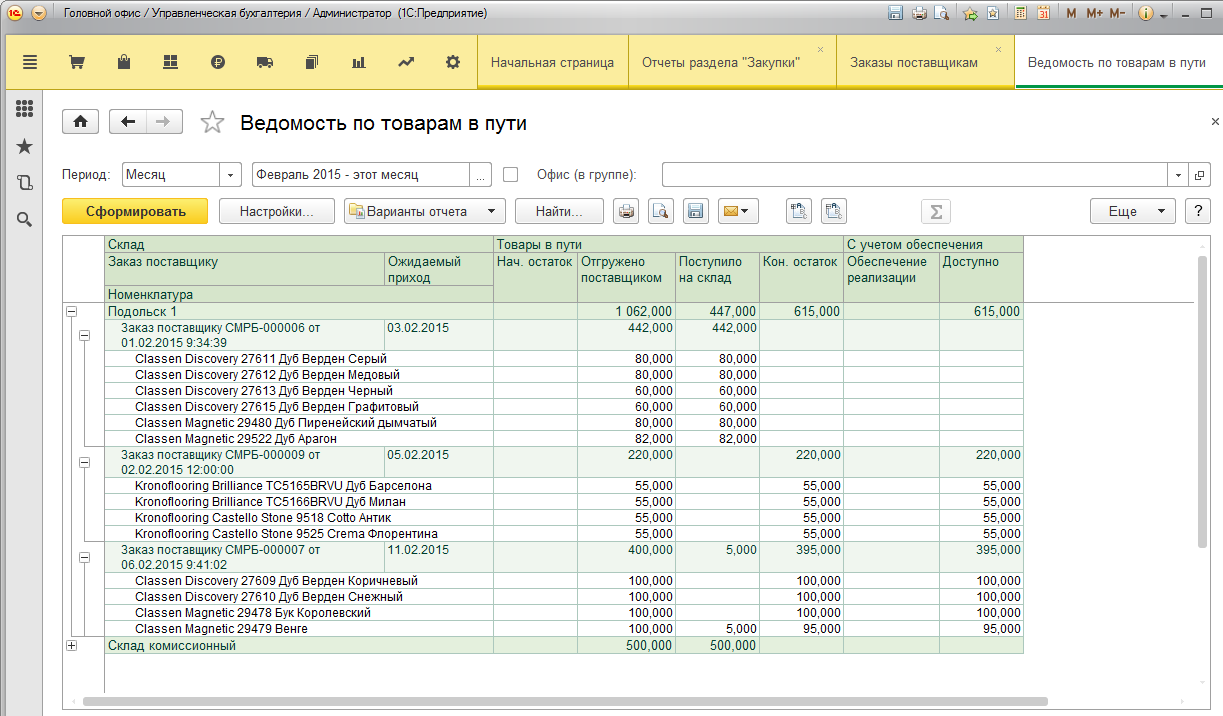
Task: Select row Kronoflooring Castello Stone 9518 Cotto Антик
Action: click(x=564, y=518)
